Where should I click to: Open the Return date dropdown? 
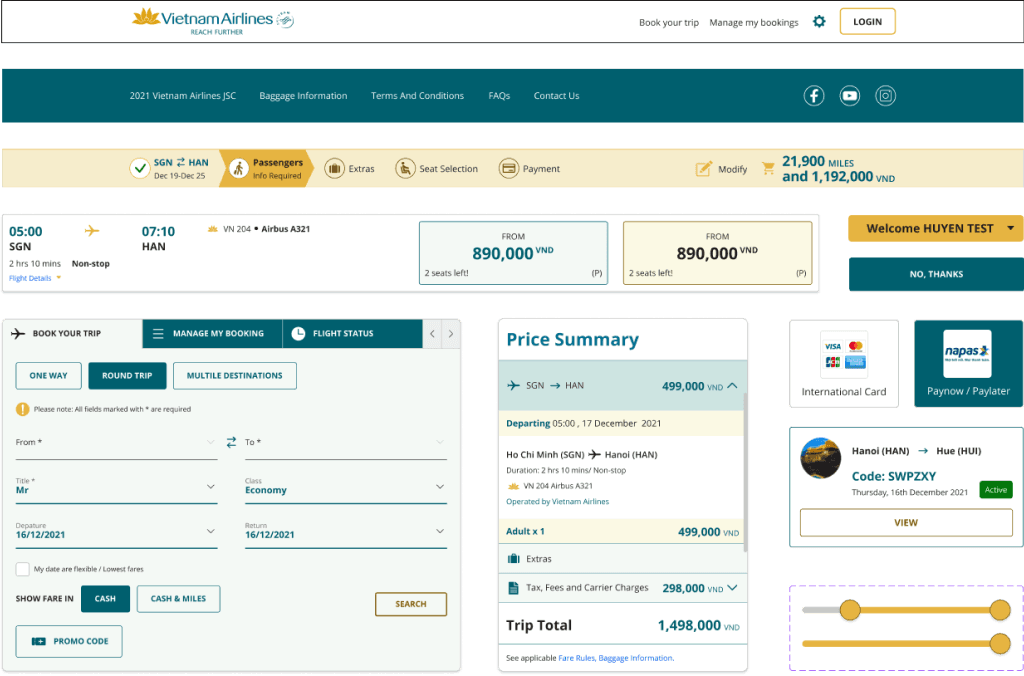pyautogui.click(x=346, y=533)
